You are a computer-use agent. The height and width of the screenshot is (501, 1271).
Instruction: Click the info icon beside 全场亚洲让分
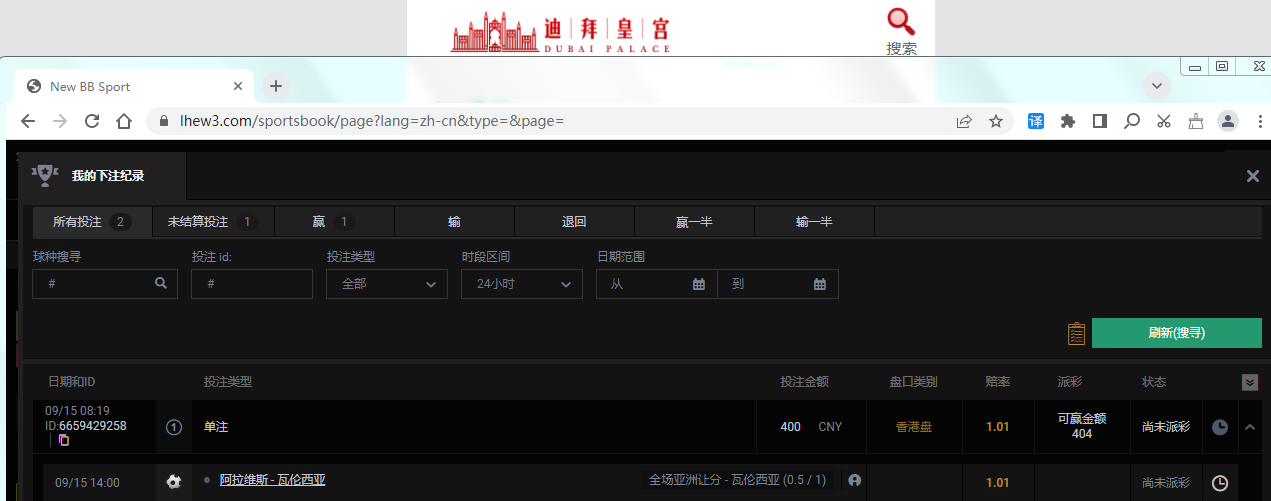(x=854, y=481)
